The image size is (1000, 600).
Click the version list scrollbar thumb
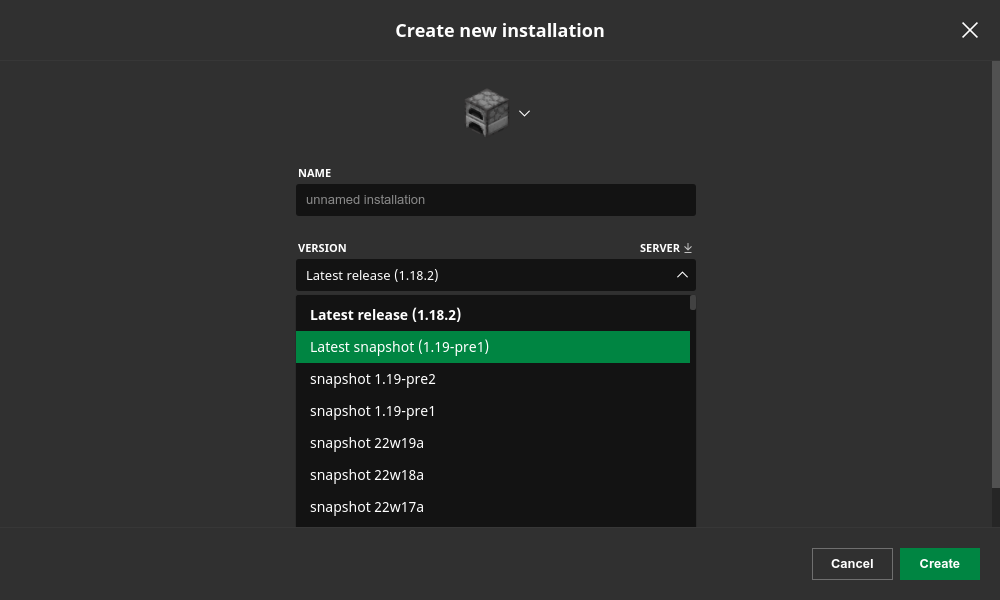pos(693,302)
